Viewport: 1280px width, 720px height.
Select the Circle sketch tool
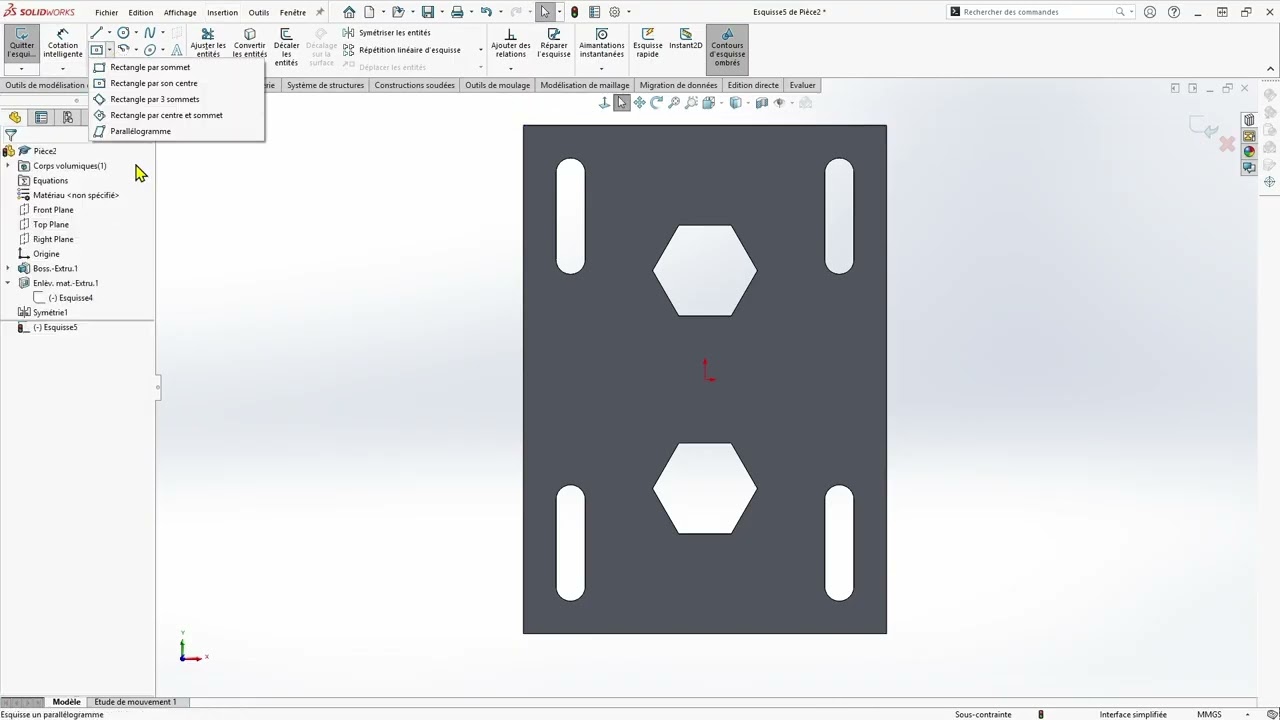[x=123, y=33]
